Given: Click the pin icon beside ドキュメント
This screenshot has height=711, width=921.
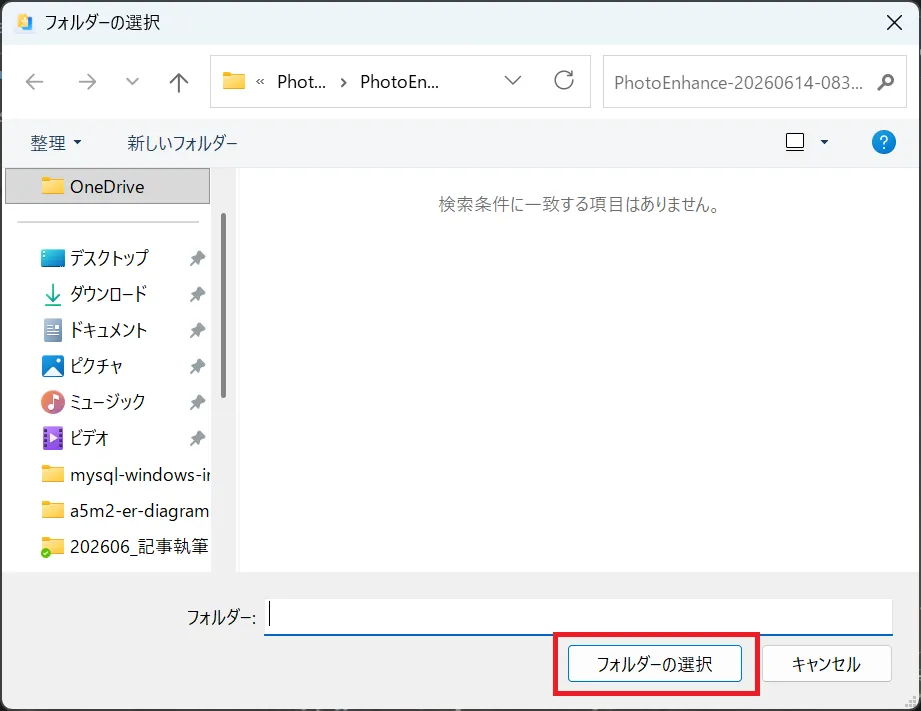Looking at the screenshot, I should (197, 330).
